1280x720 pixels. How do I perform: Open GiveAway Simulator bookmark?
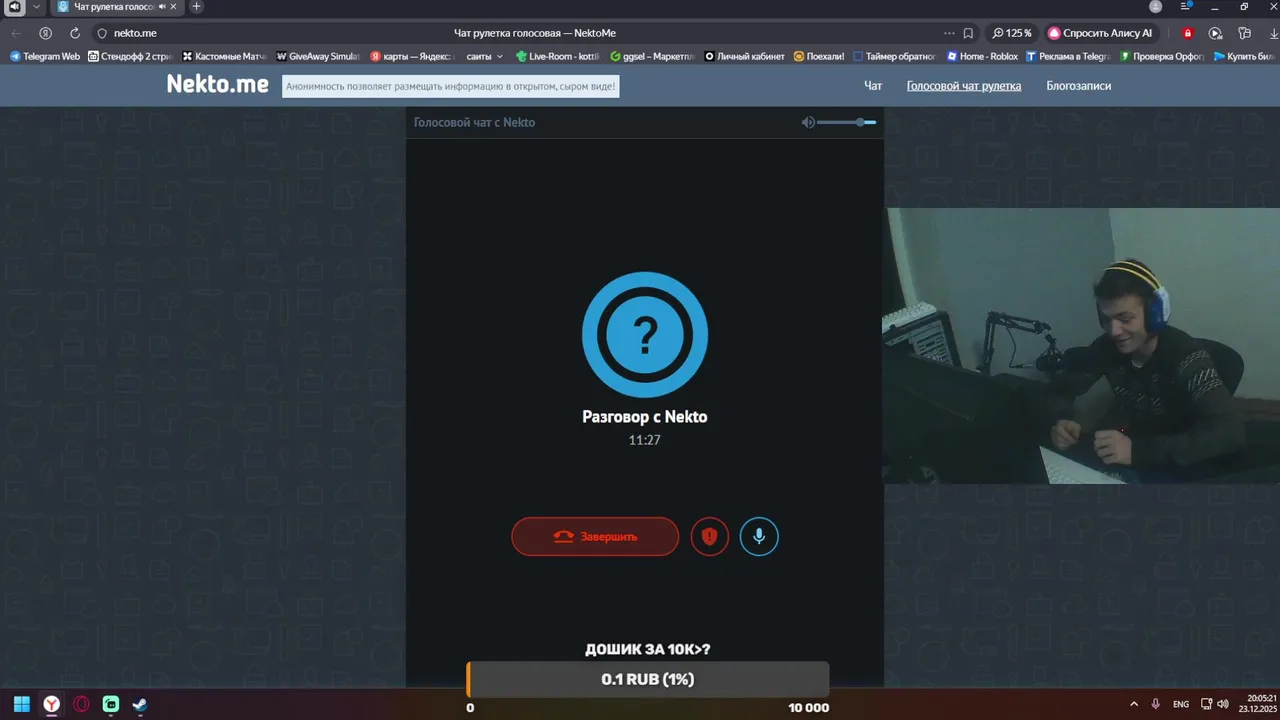tap(318, 57)
